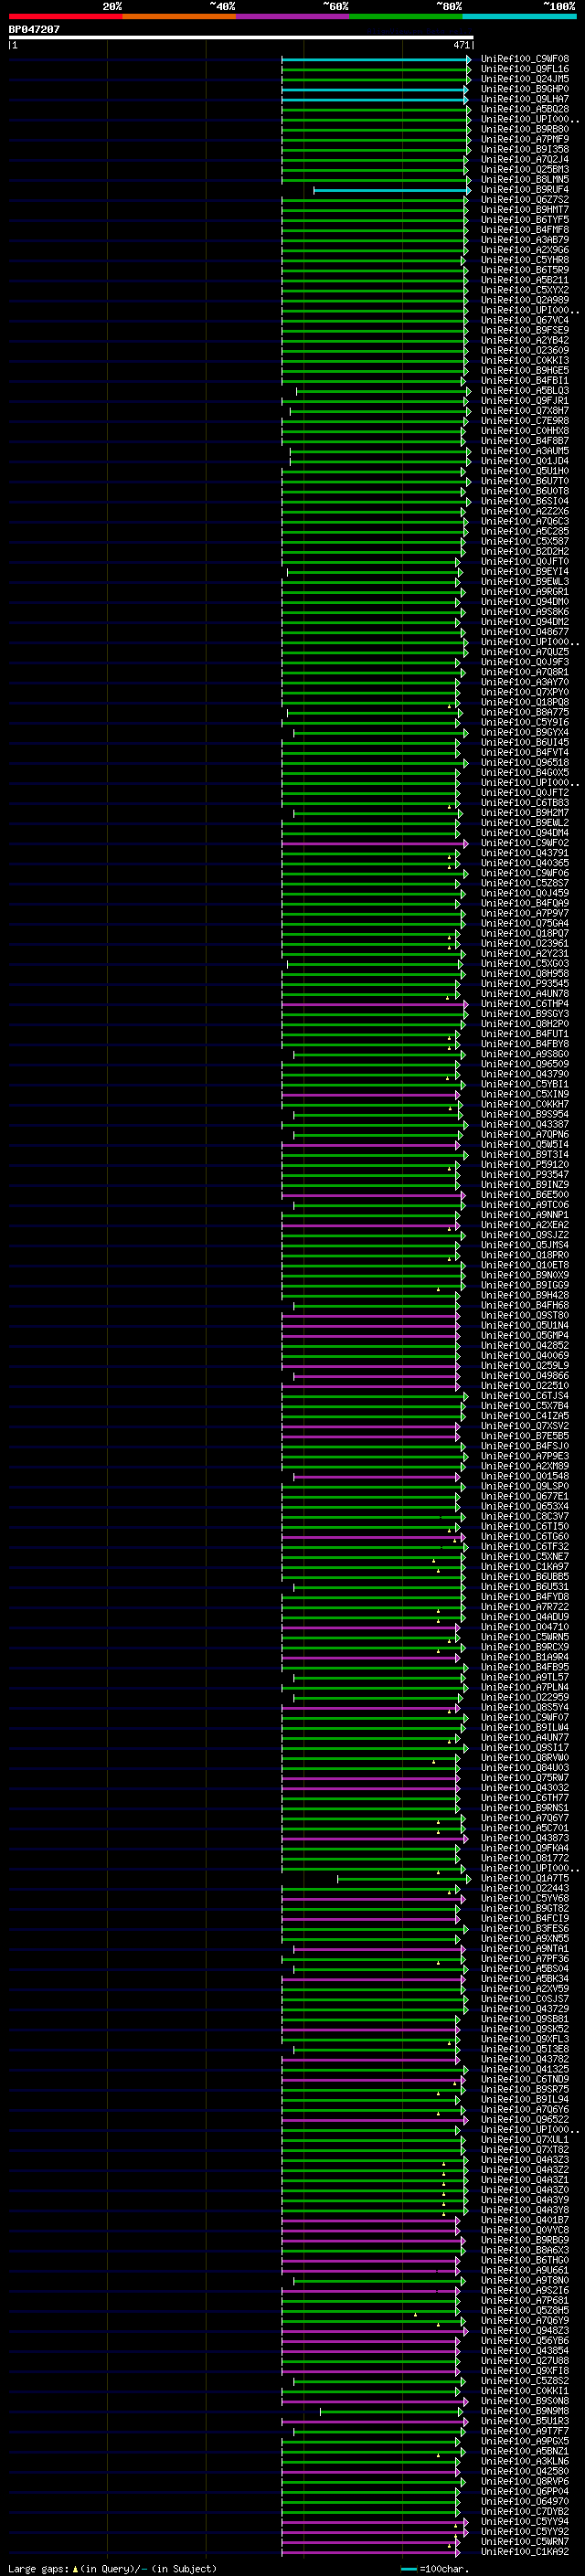Select the UniRef100_C1KA92 label
This screenshot has width=585, height=2576.
[x=524, y=2552]
